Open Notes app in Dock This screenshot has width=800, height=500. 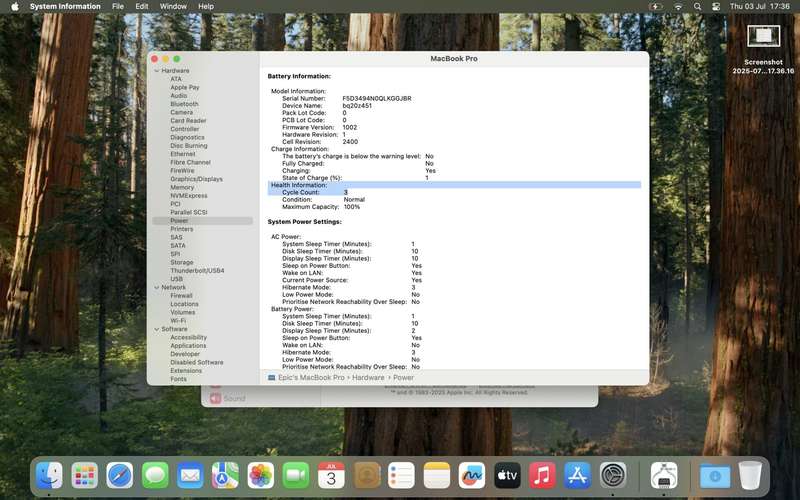click(x=437, y=475)
